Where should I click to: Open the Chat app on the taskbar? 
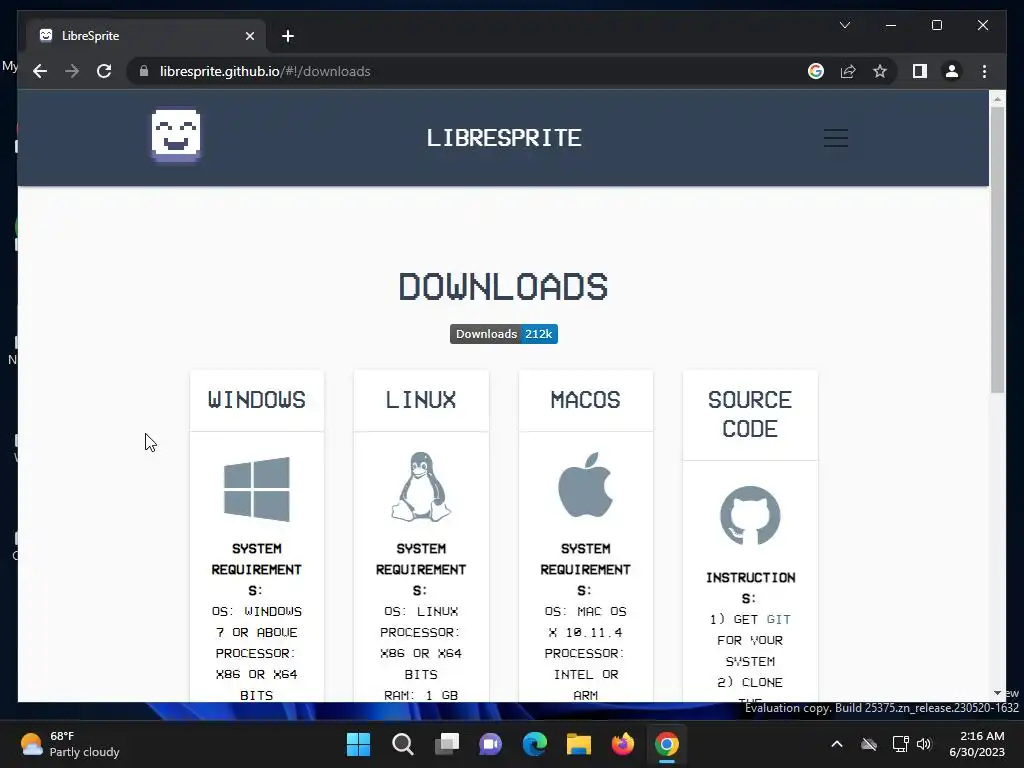tap(490, 744)
